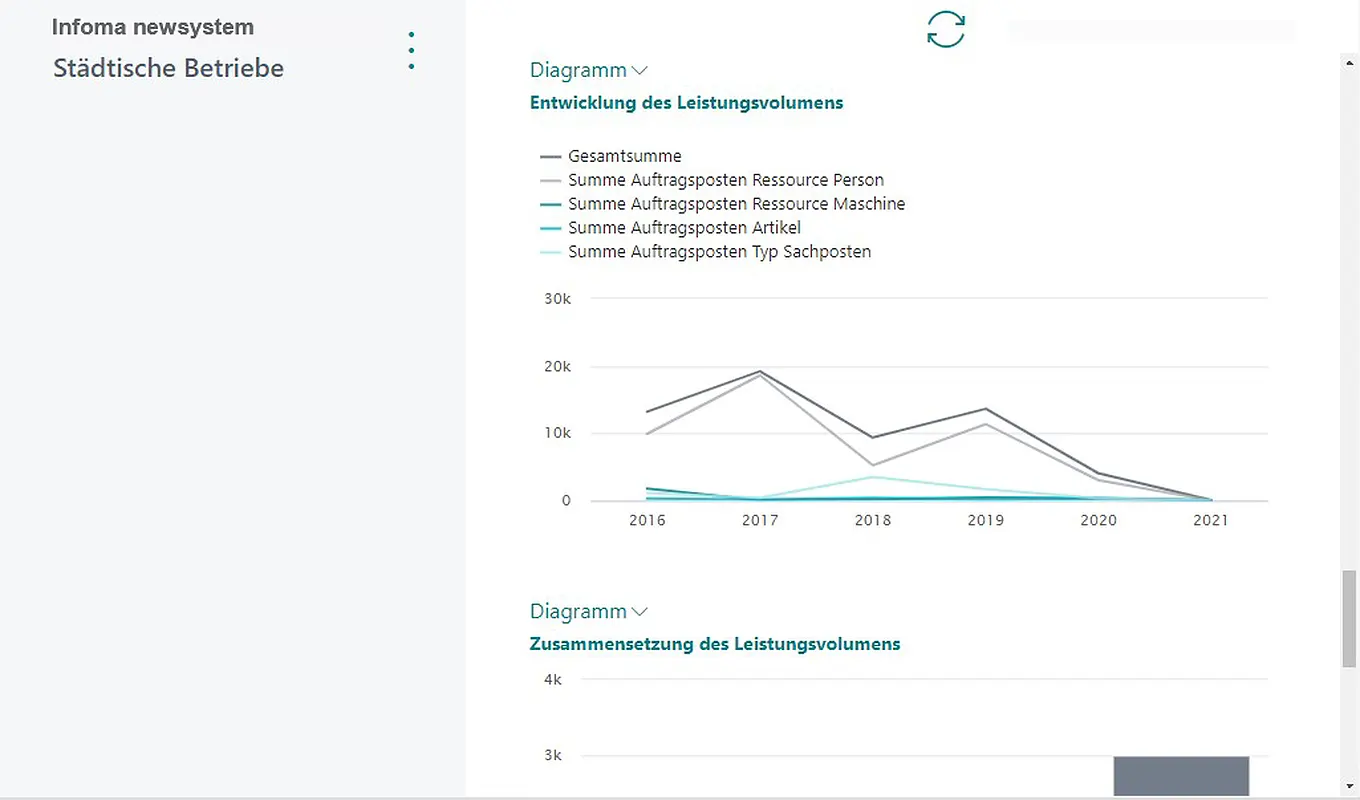This screenshot has height=800, width=1360.
Task: Click the Gesamtsumme dark gray legend line
Action: 550,157
